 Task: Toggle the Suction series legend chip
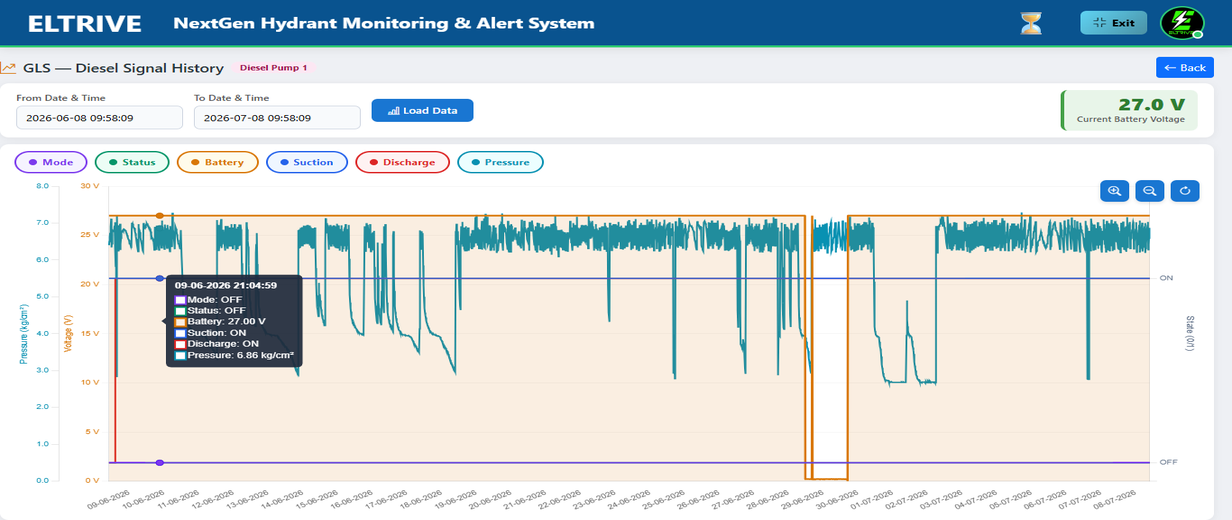tap(307, 162)
